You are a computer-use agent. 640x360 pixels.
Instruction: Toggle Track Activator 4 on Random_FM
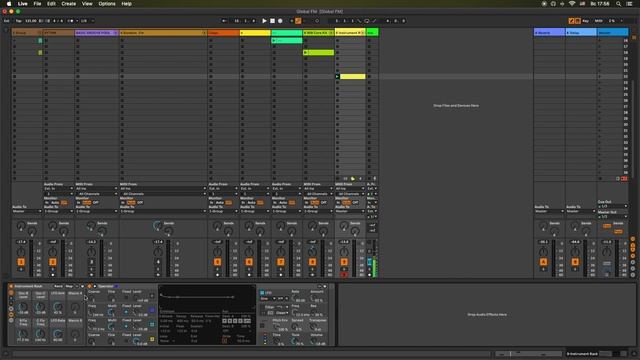(x=158, y=262)
